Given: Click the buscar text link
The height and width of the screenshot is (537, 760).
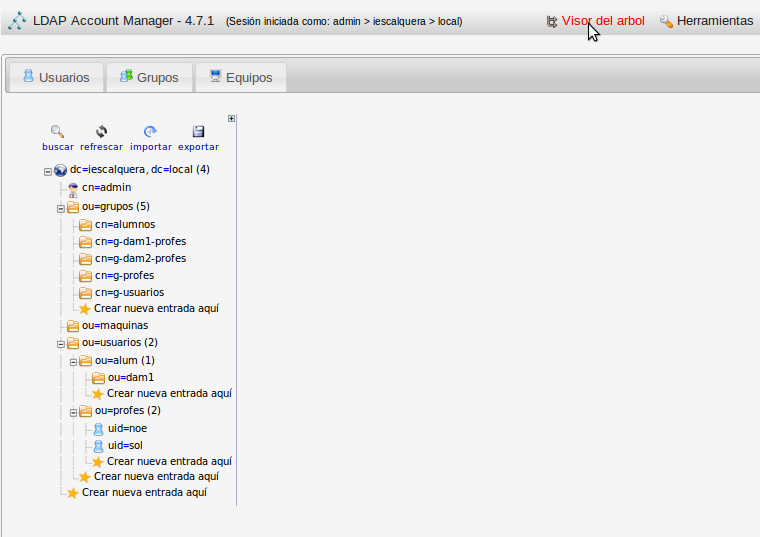Looking at the screenshot, I should [x=58, y=147].
